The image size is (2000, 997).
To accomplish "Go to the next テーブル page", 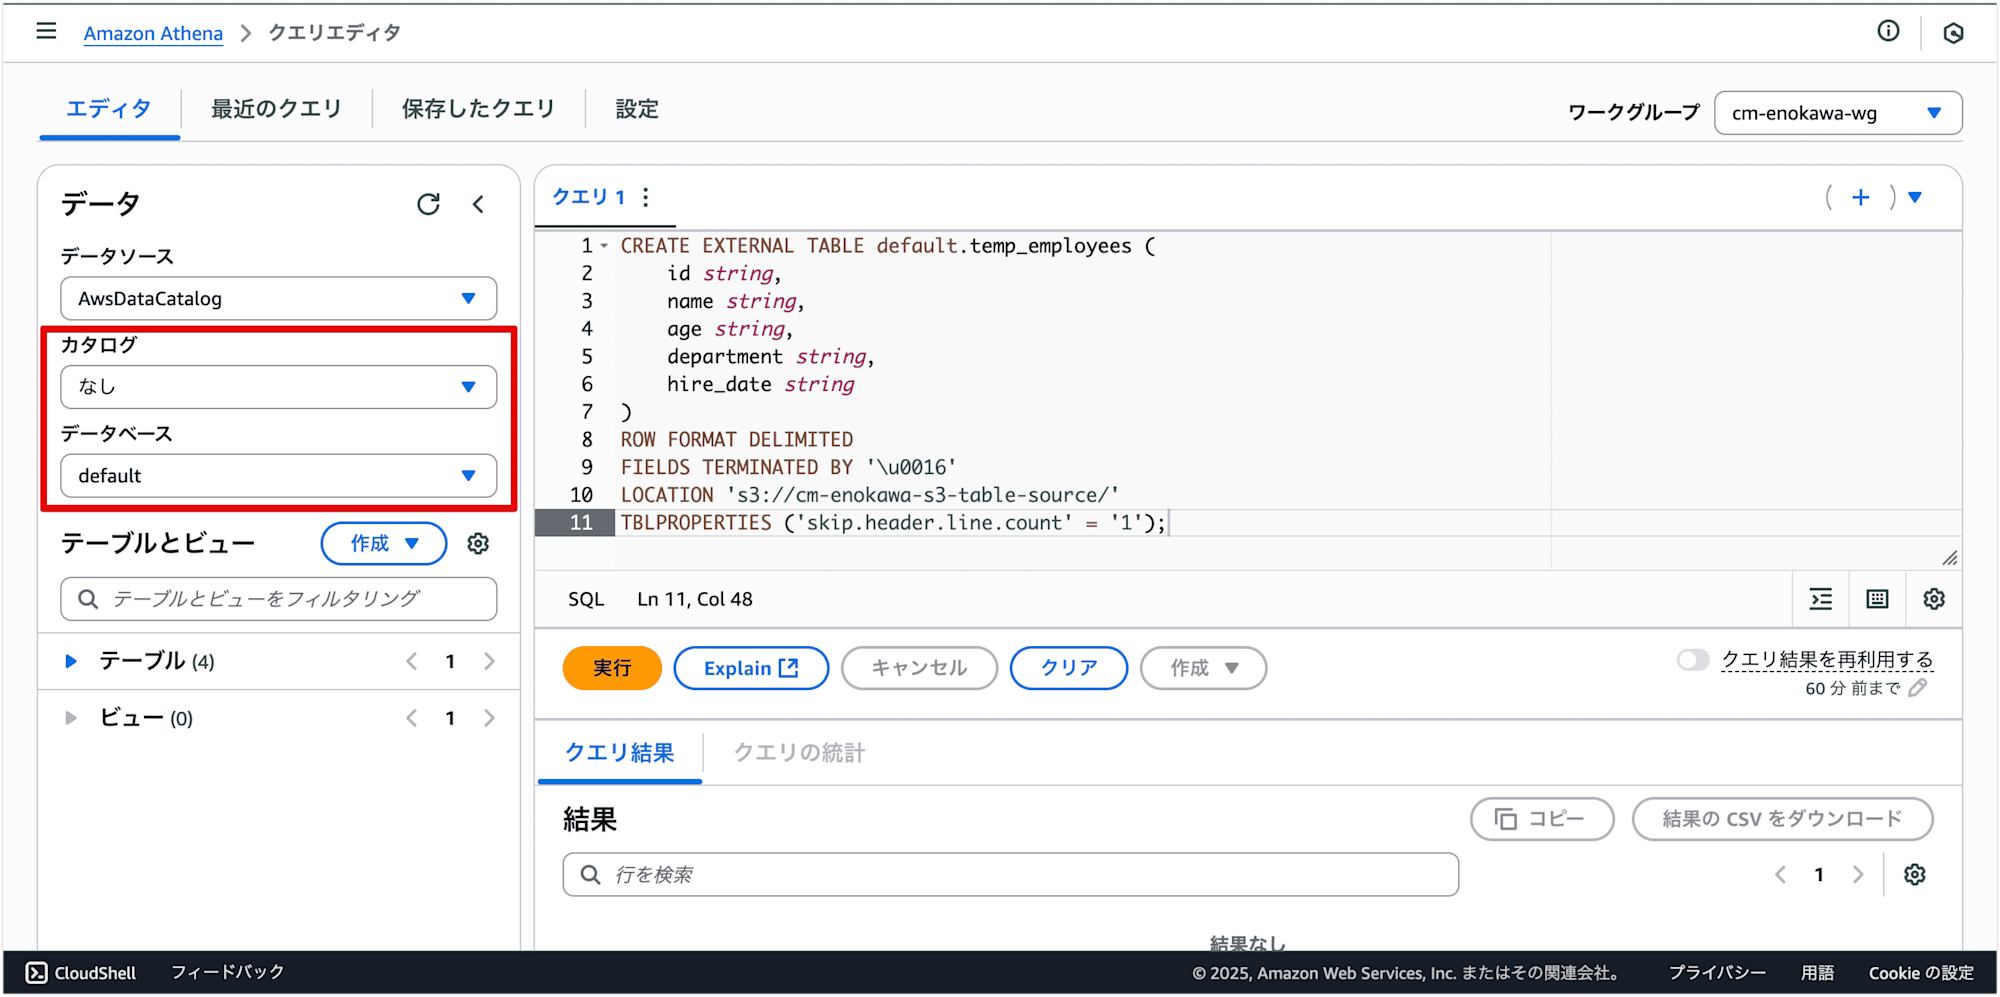I will (x=489, y=661).
